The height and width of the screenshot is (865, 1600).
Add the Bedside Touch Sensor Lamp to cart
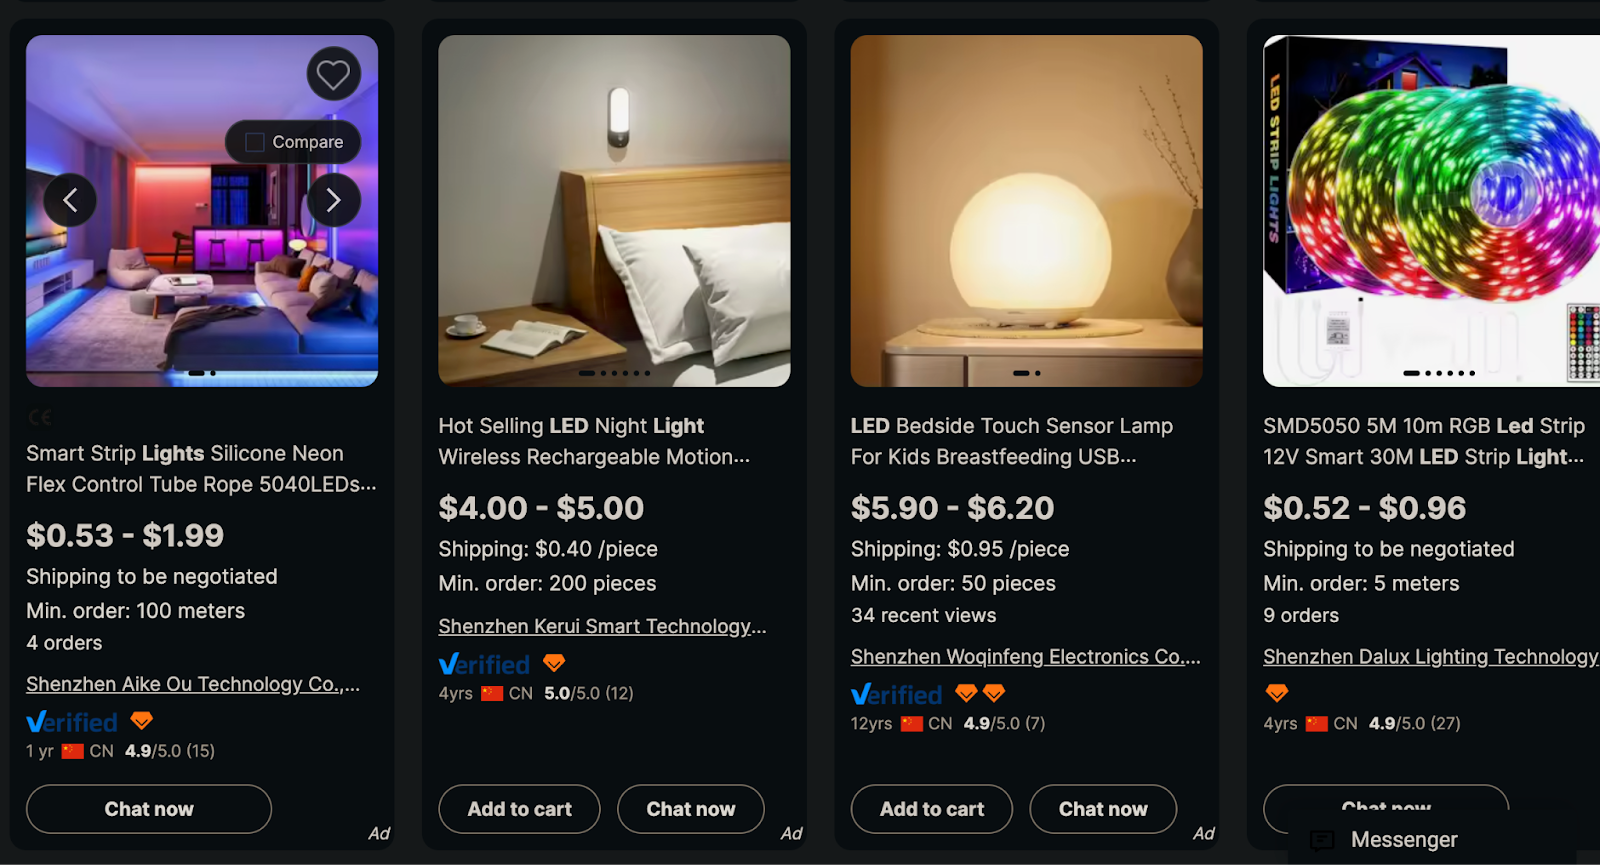[931, 809]
